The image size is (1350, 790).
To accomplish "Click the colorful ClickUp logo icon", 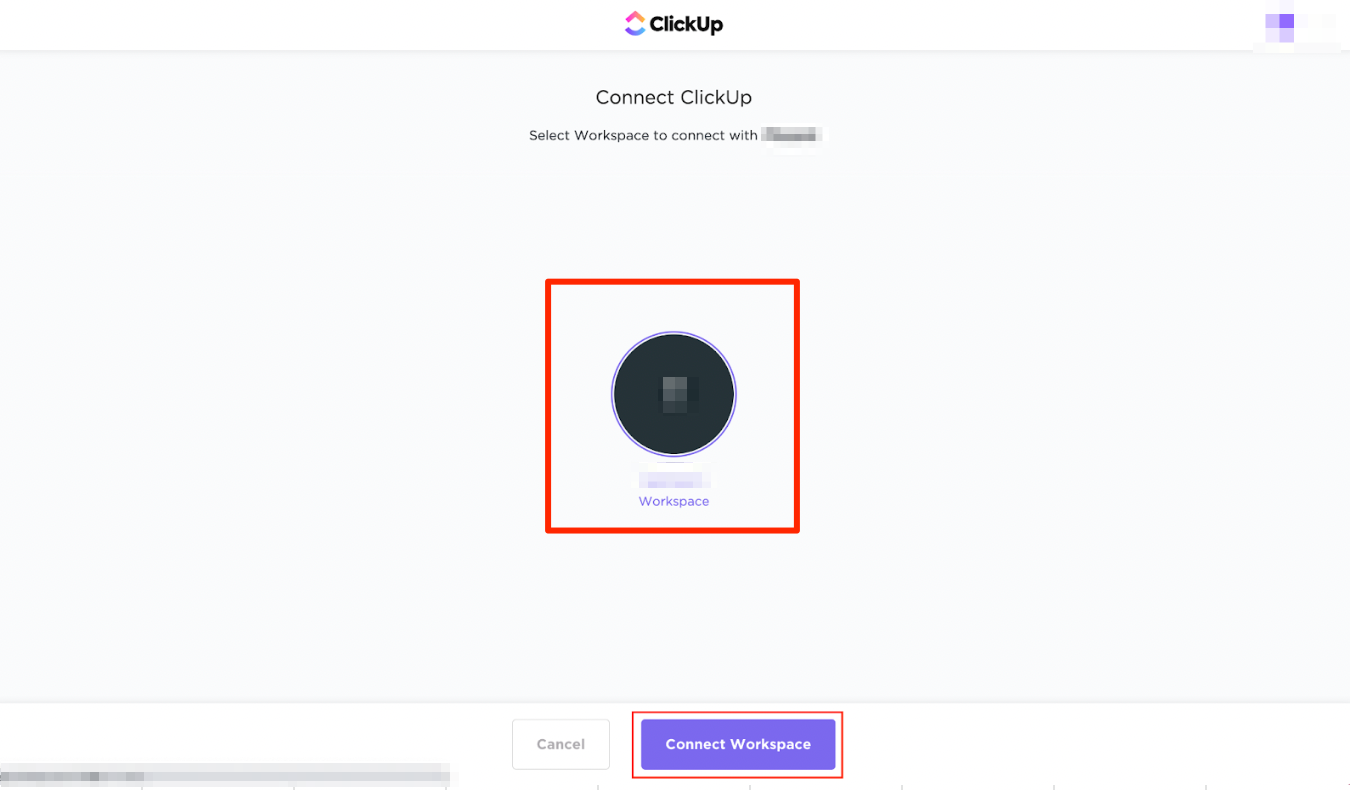I will (635, 24).
